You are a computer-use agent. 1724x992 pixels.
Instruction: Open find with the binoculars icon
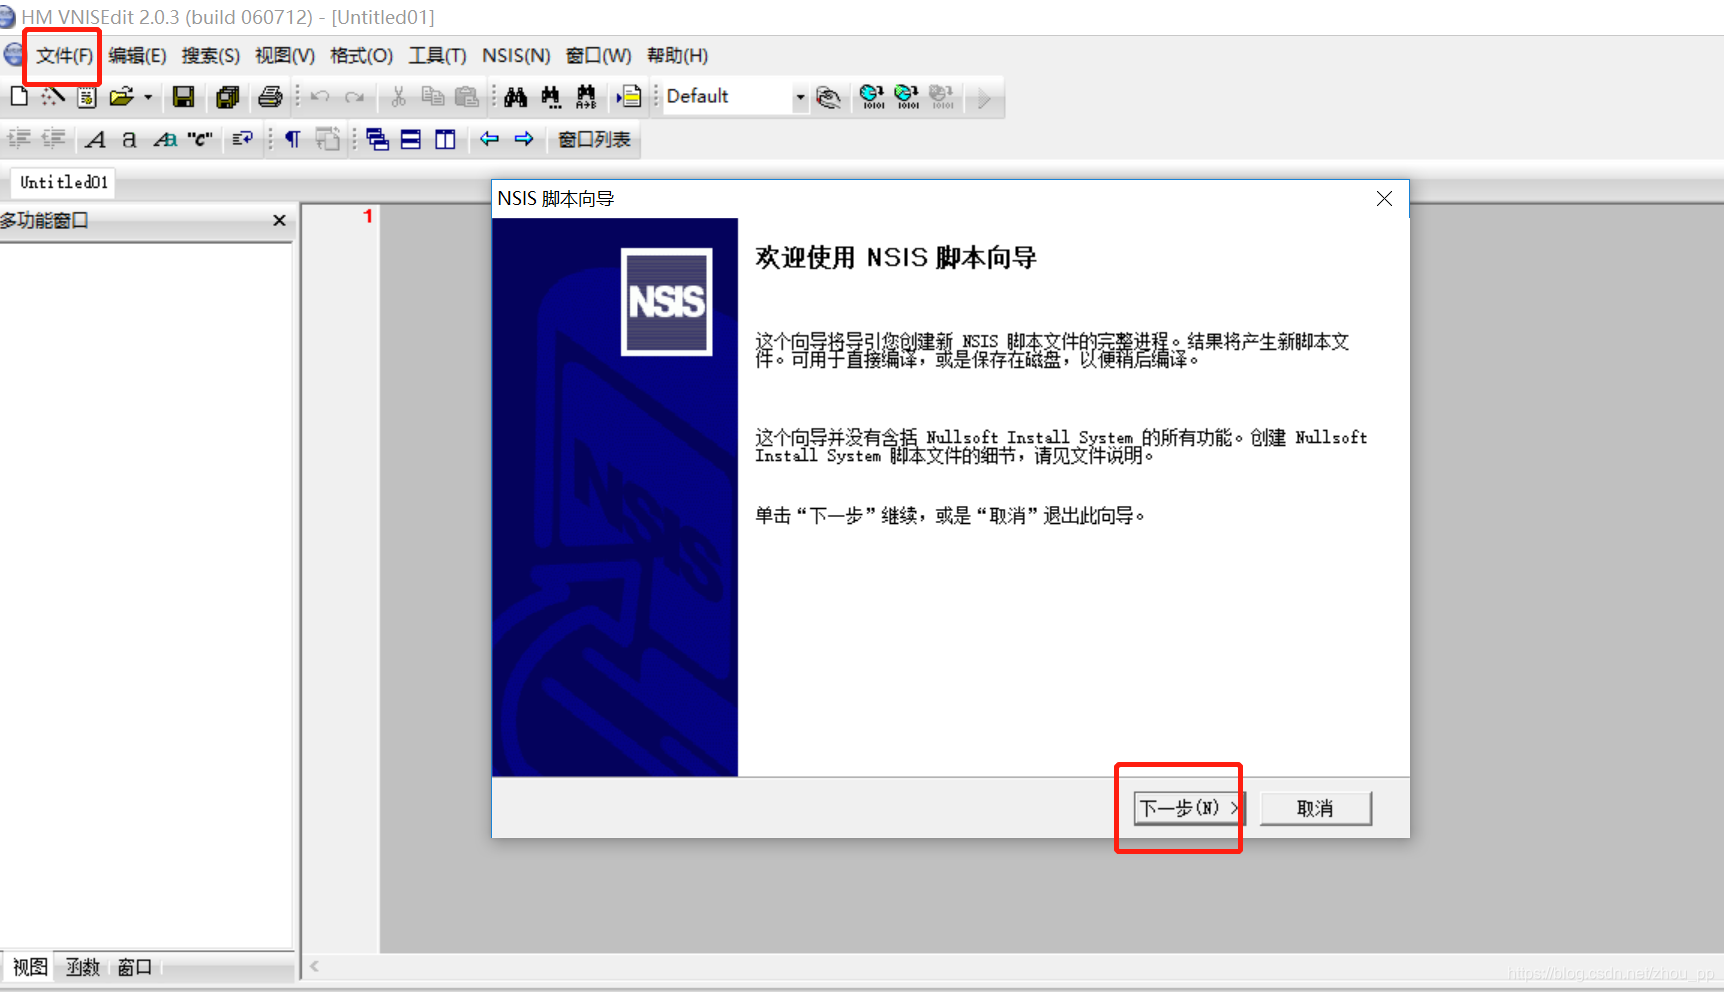click(516, 96)
